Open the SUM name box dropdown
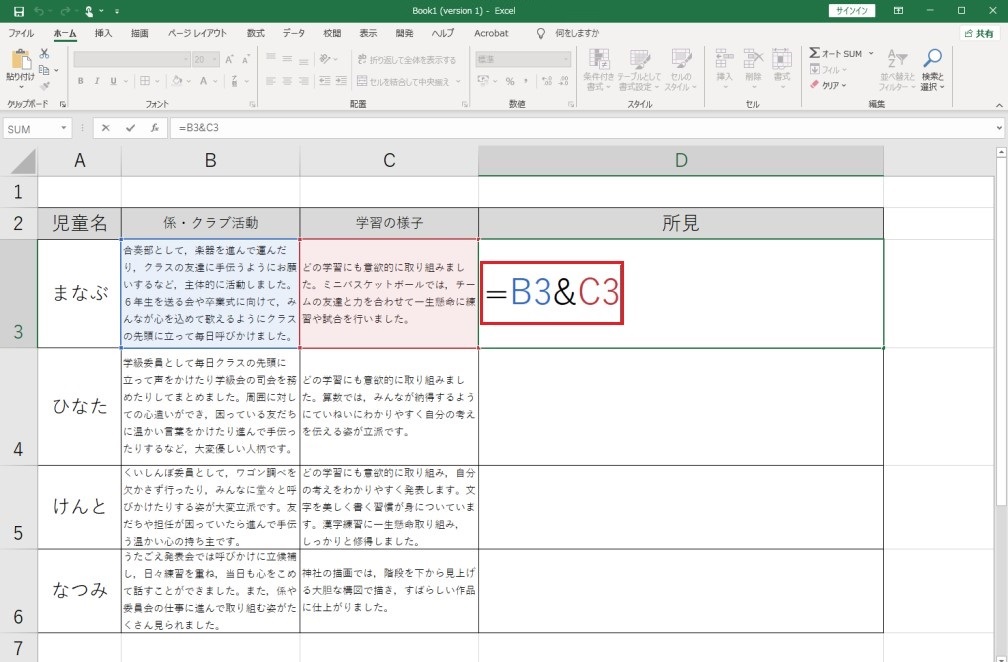Viewport: 1008px width, 662px height. (x=64, y=128)
